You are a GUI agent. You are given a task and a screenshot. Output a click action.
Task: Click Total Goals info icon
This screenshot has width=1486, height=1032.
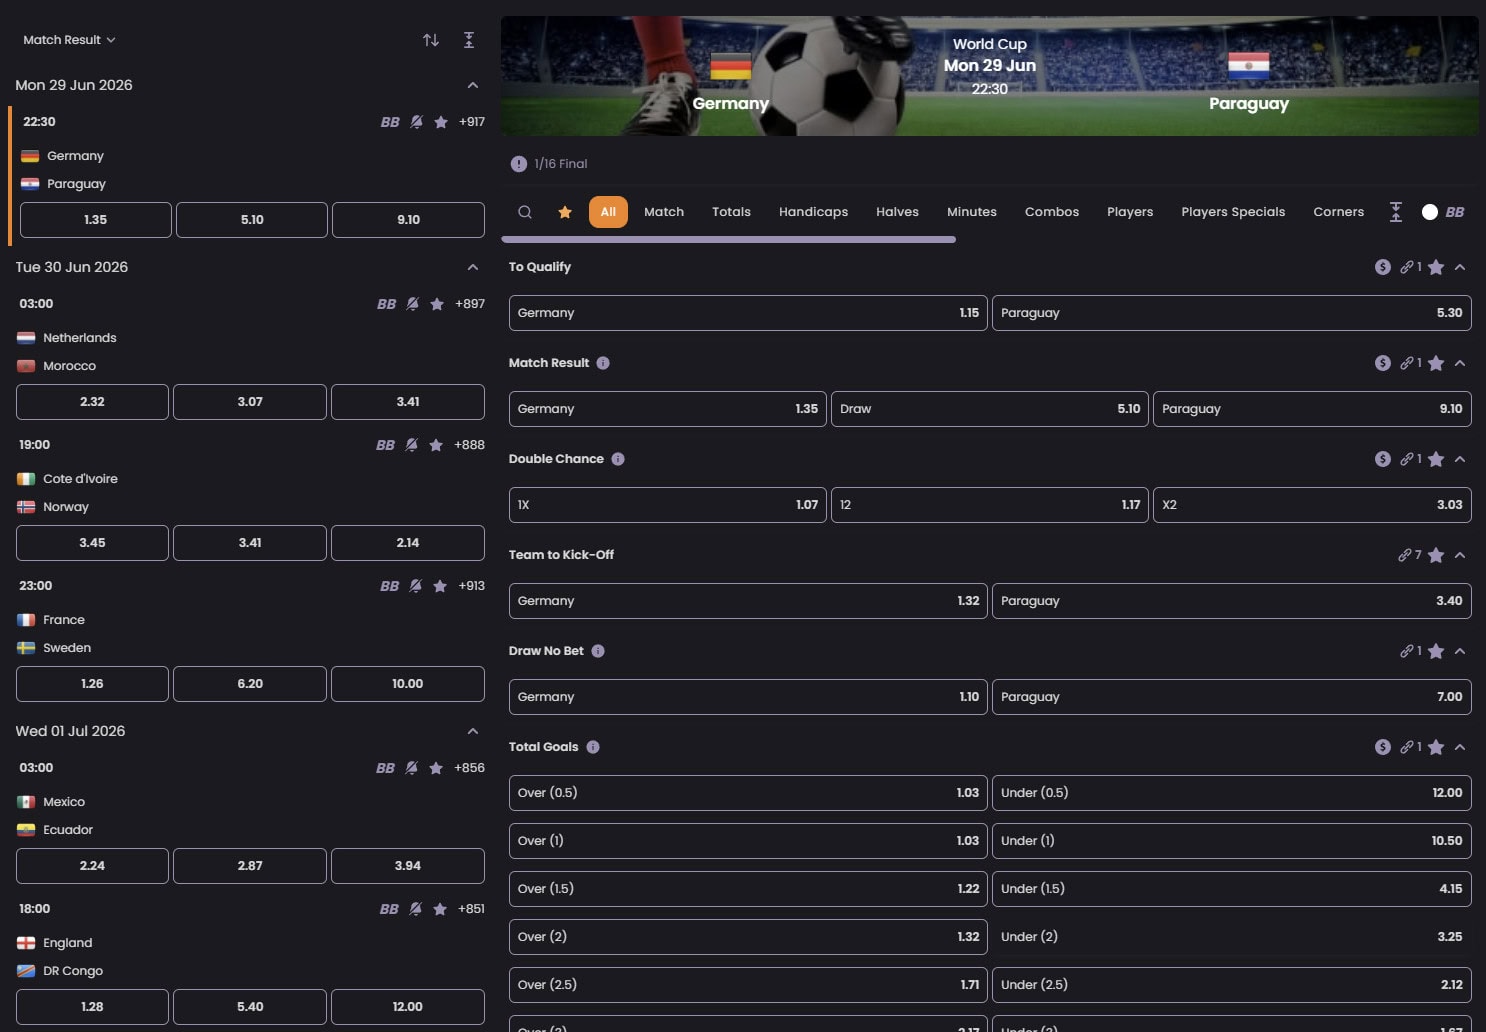pyautogui.click(x=593, y=747)
